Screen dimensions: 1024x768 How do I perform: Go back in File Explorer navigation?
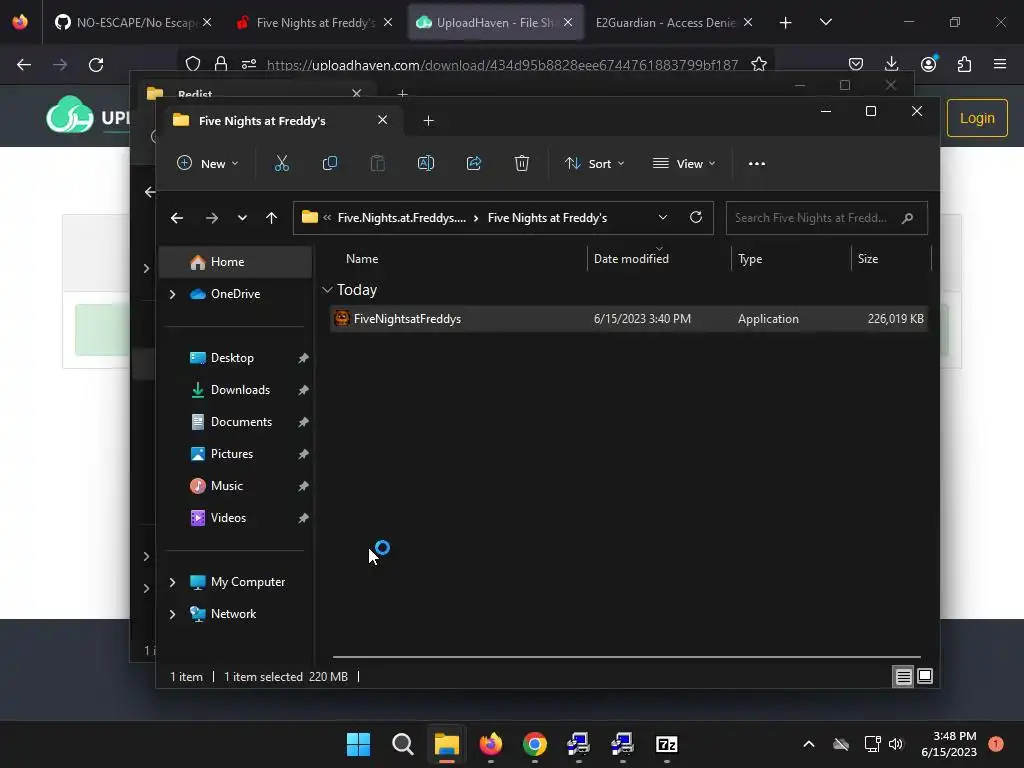click(x=177, y=218)
